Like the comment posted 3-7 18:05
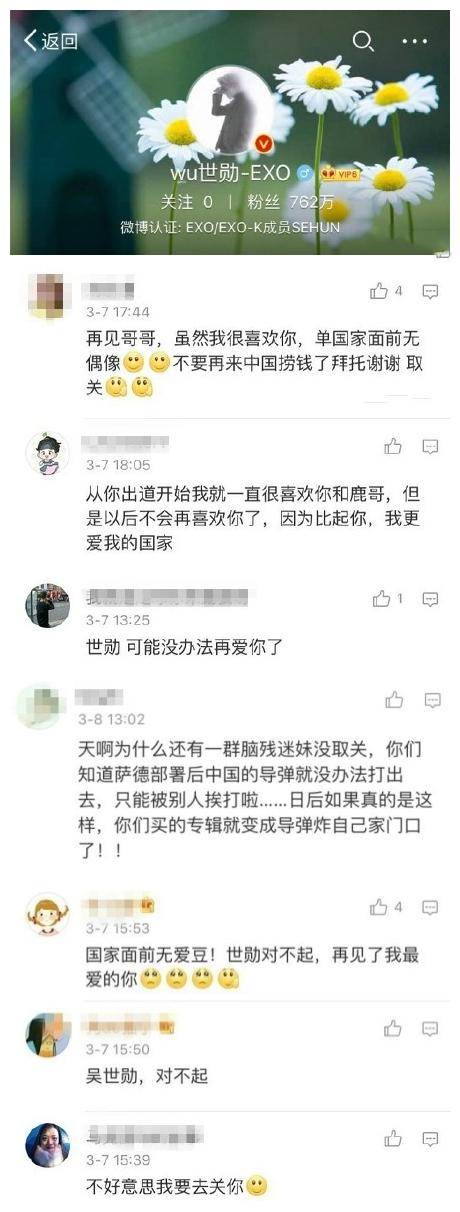 coord(393,446)
